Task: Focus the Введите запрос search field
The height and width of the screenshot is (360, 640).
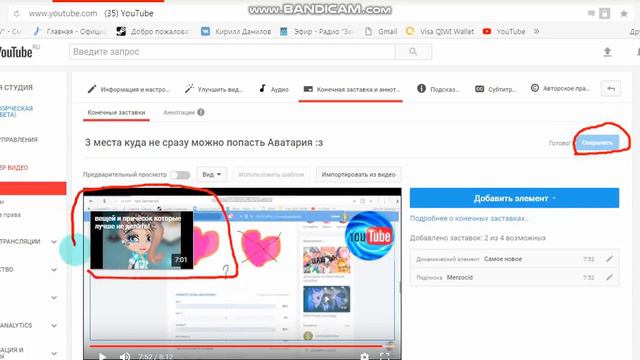Action: 232,52
